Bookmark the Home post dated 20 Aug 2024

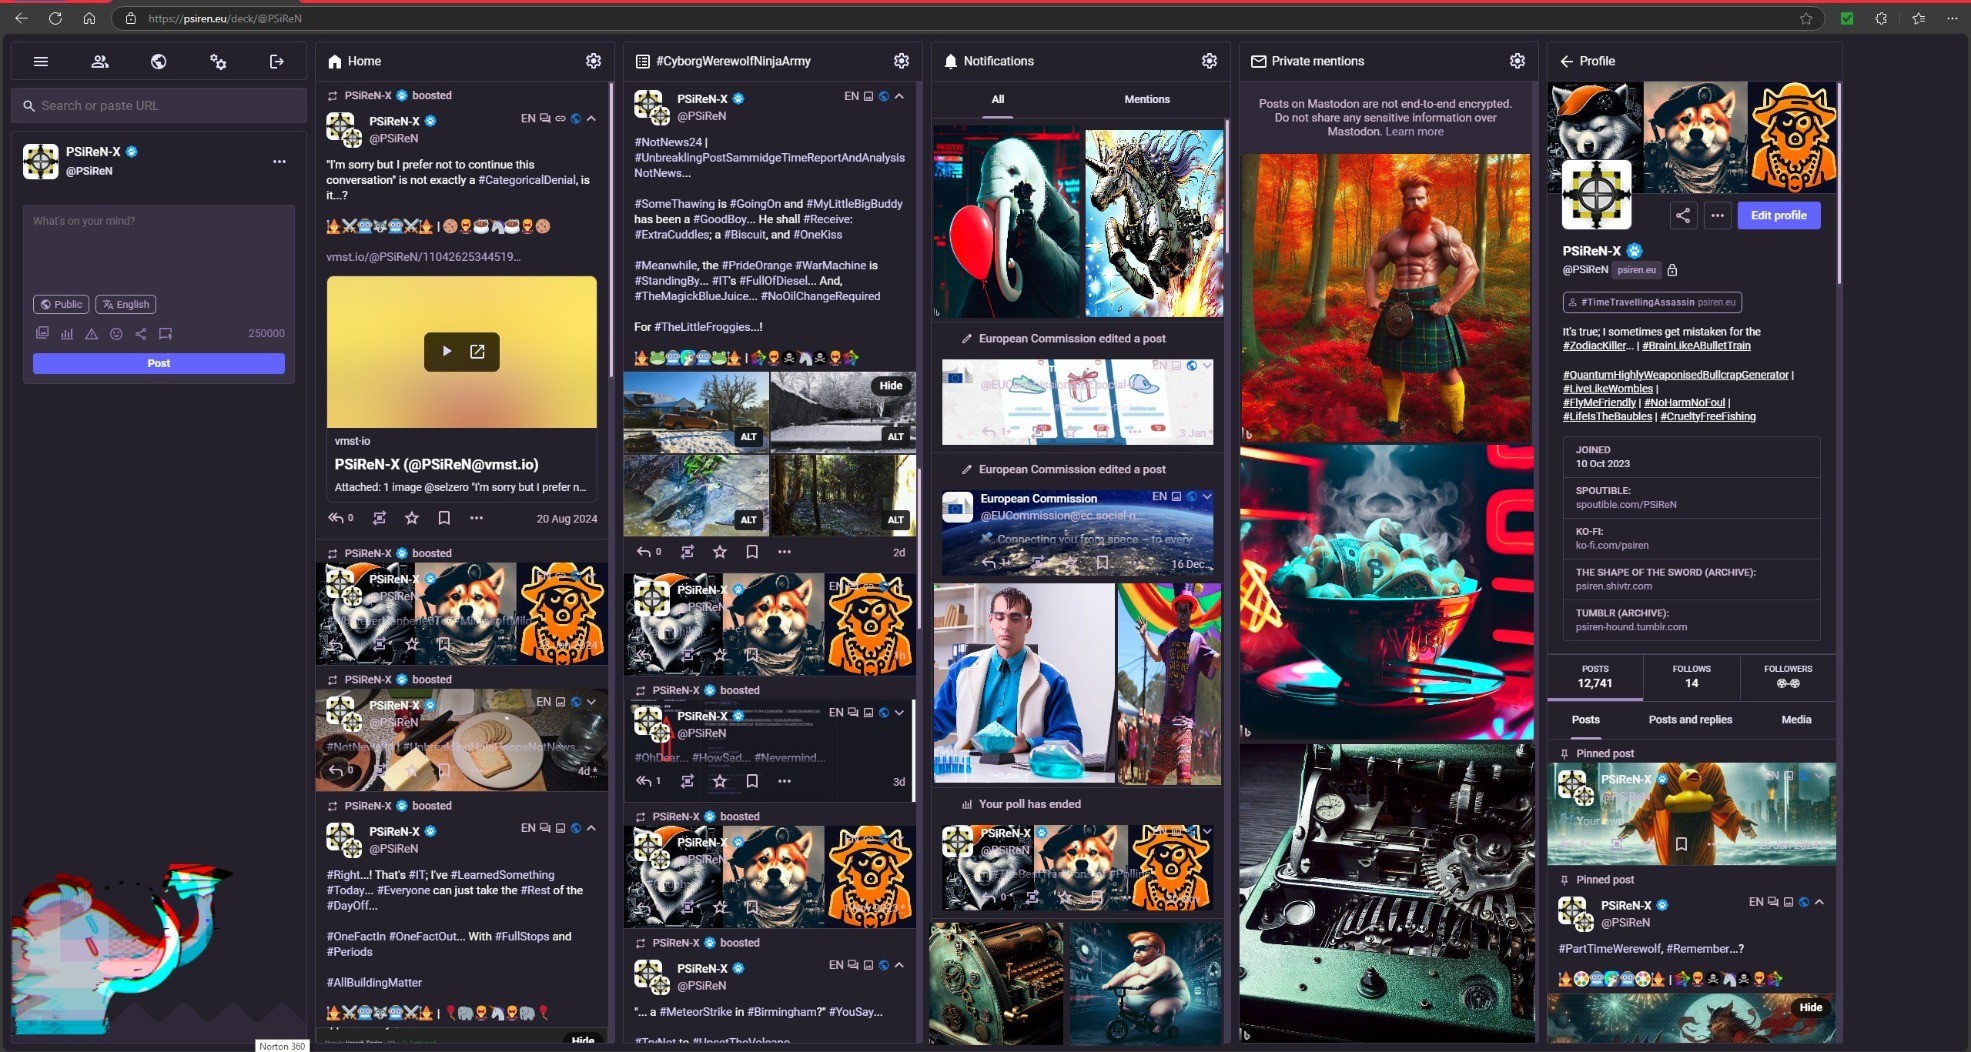click(x=444, y=518)
